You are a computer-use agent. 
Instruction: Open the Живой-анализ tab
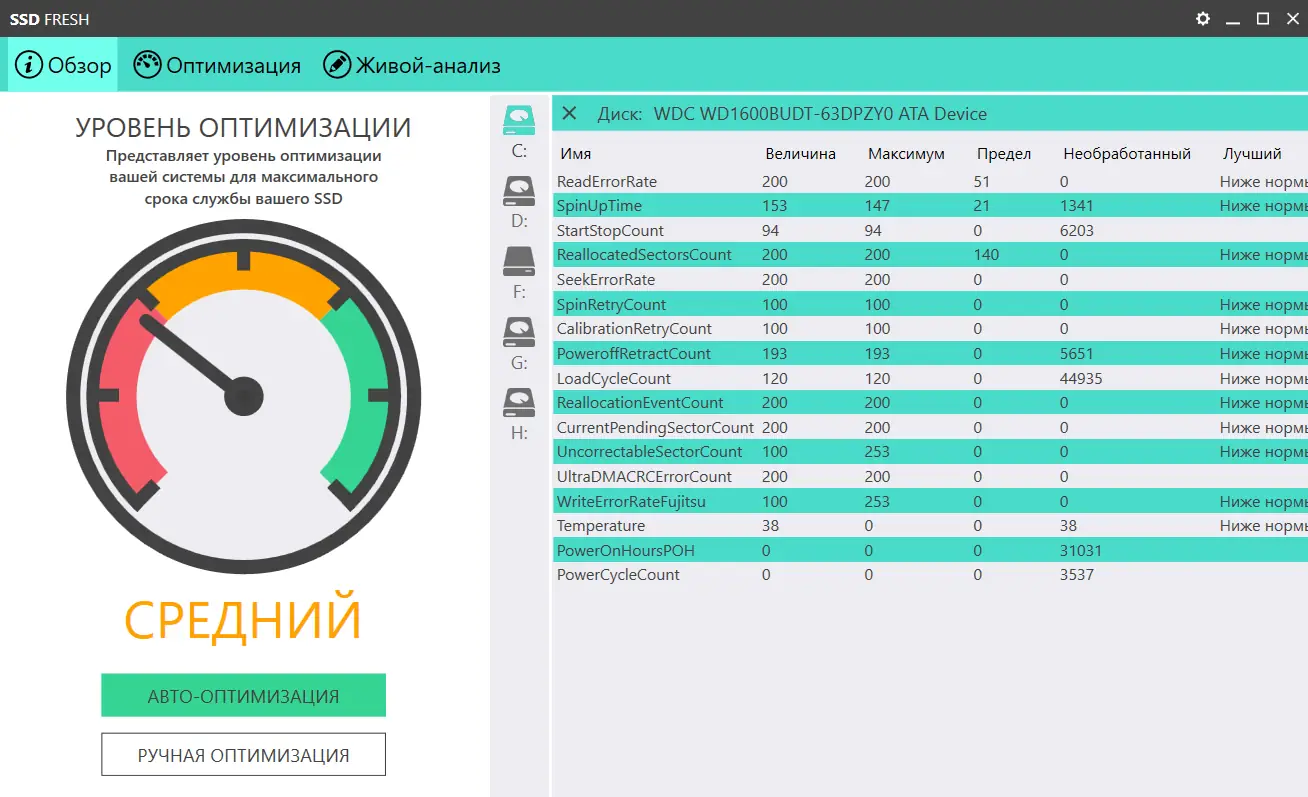pyautogui.click(x=412, y=65)
